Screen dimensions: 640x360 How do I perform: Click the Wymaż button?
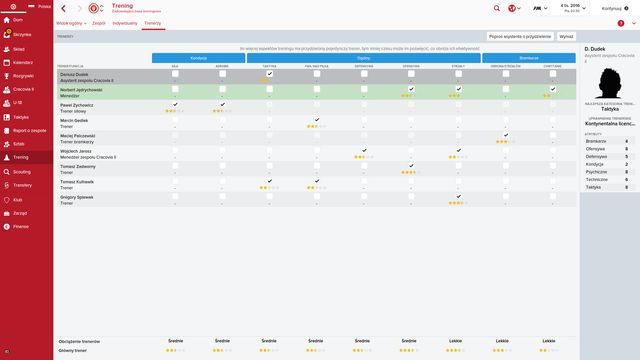(566, 36)
